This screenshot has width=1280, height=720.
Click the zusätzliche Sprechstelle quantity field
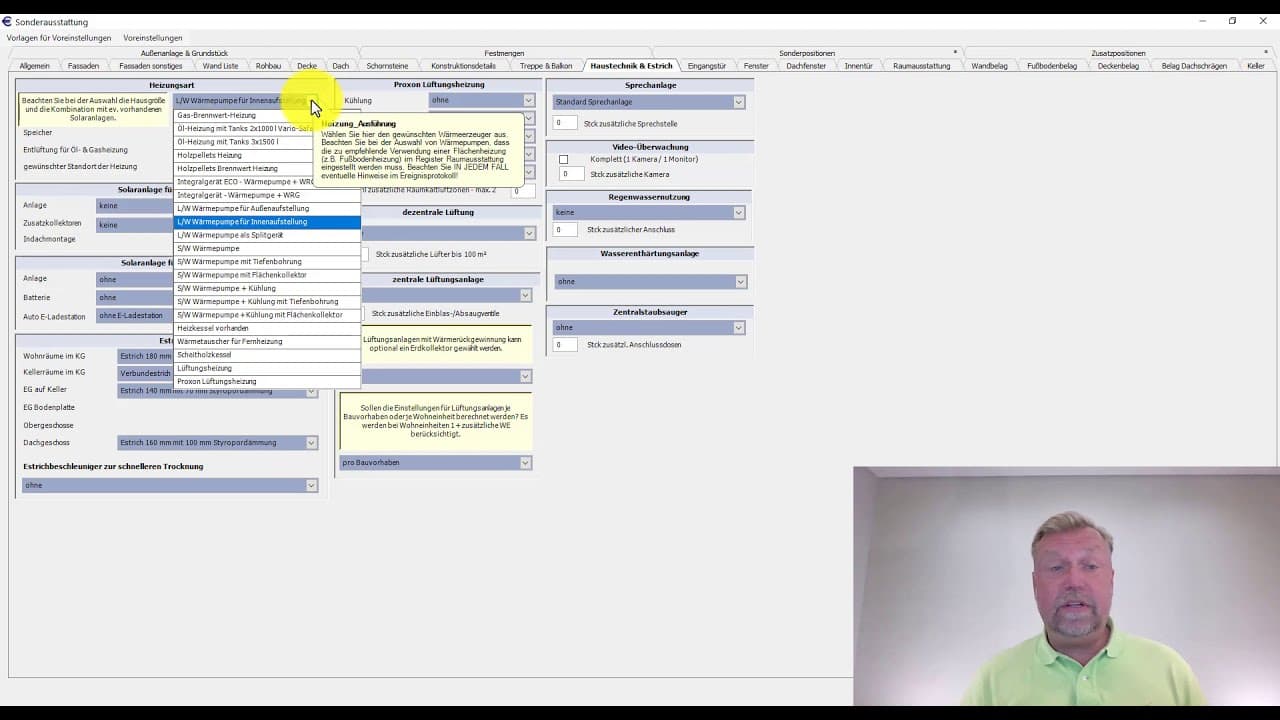tap(565, 123)
